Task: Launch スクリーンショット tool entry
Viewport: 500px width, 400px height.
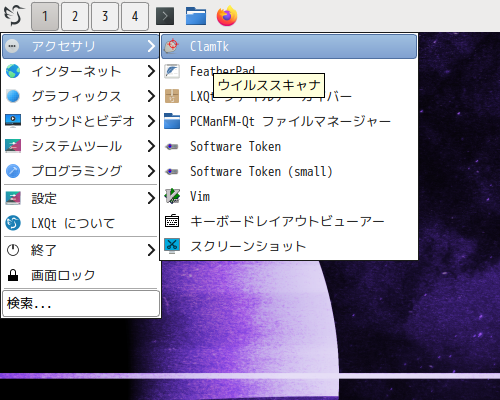Action: click(x=289, y=246)
